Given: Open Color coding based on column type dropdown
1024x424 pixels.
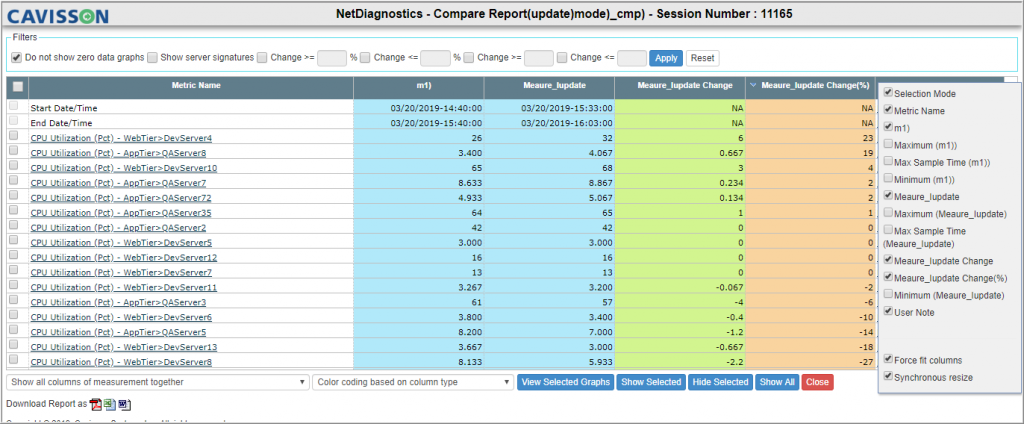Looking at the screenshot, I should [x=413, y=382].
